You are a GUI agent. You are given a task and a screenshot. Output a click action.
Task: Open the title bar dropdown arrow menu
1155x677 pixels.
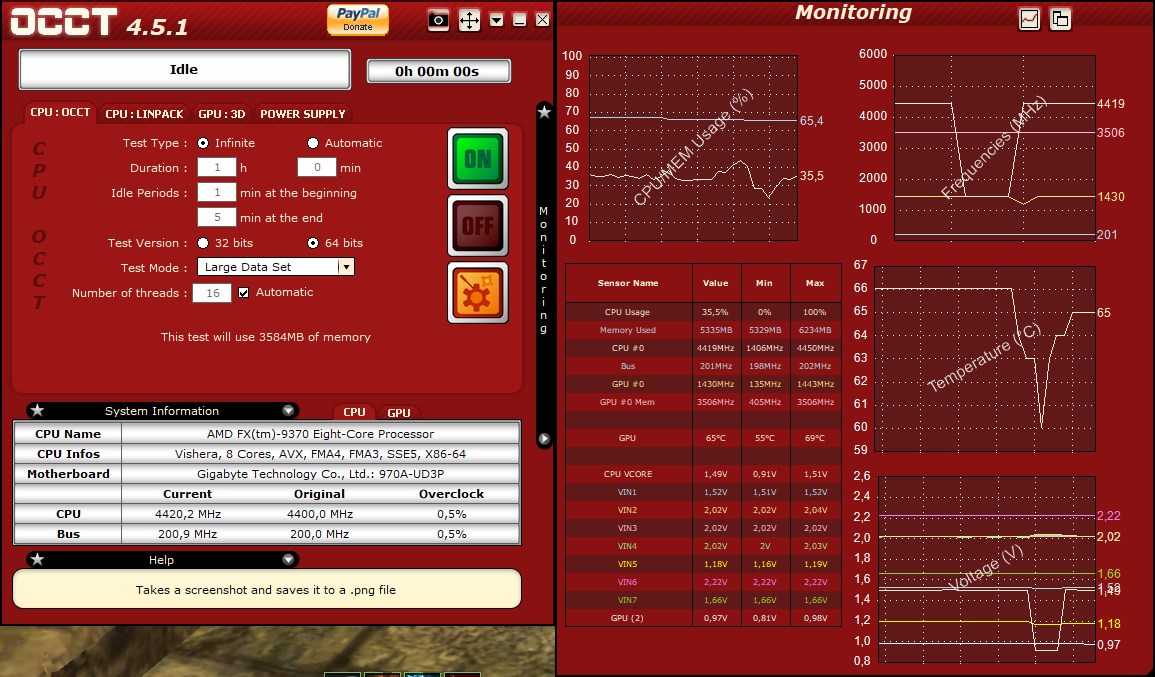tap(497, 20)
